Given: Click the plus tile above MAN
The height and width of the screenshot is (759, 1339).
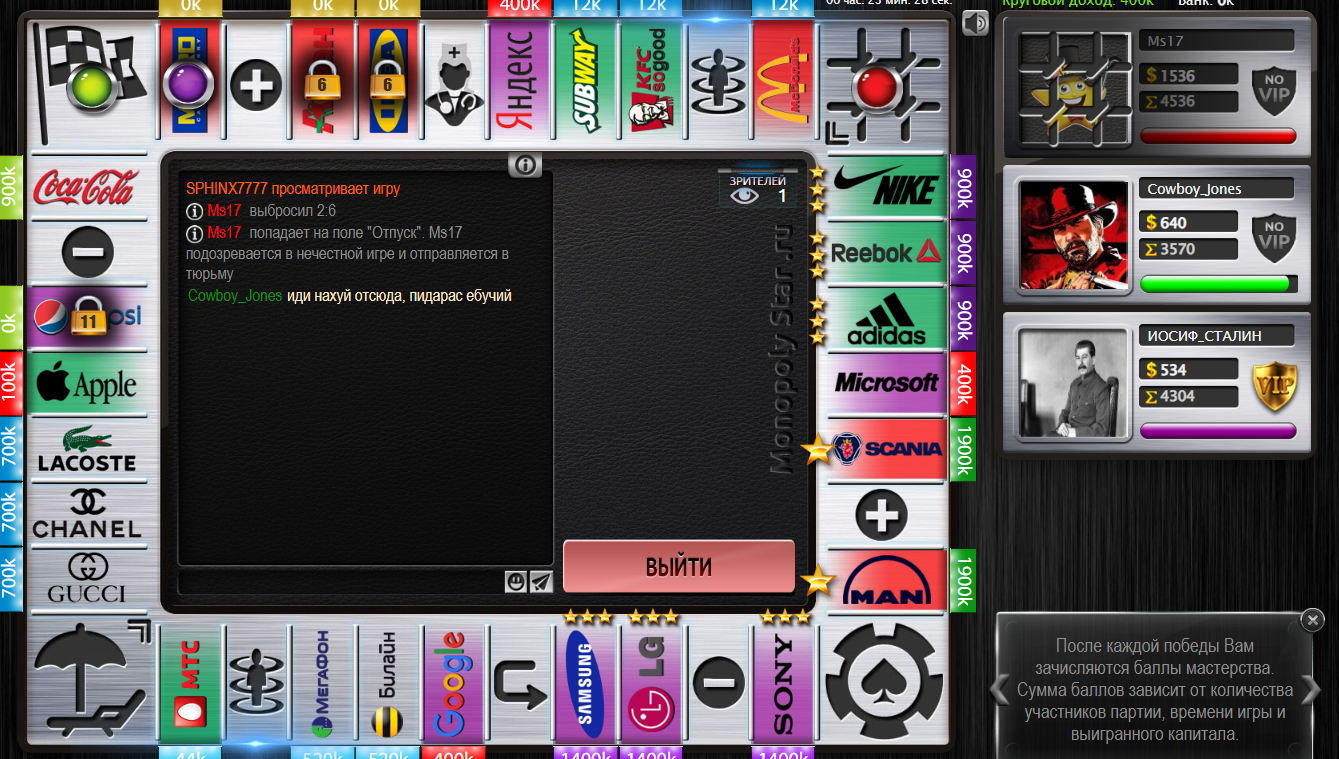Looking at the screenshot, I should [x=883, y=515].
